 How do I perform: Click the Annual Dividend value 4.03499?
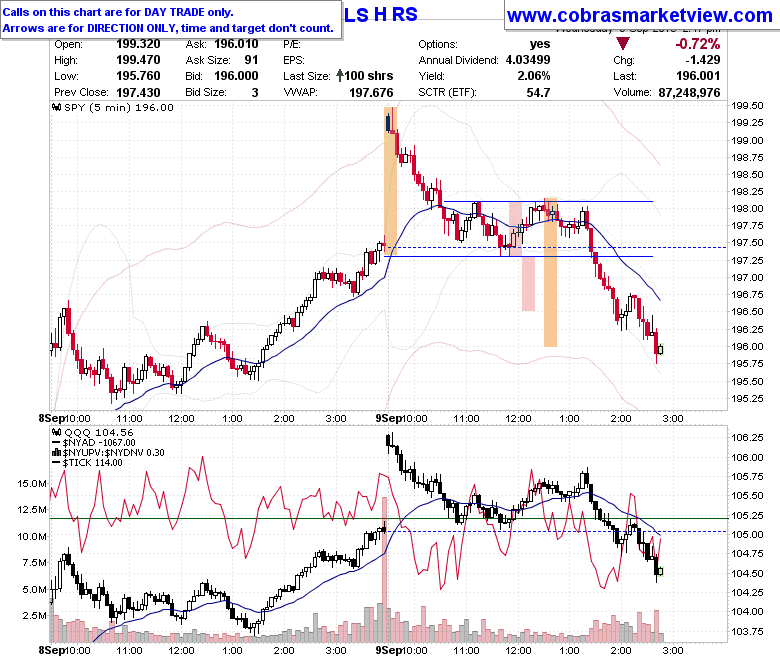(x=528, y=60)
